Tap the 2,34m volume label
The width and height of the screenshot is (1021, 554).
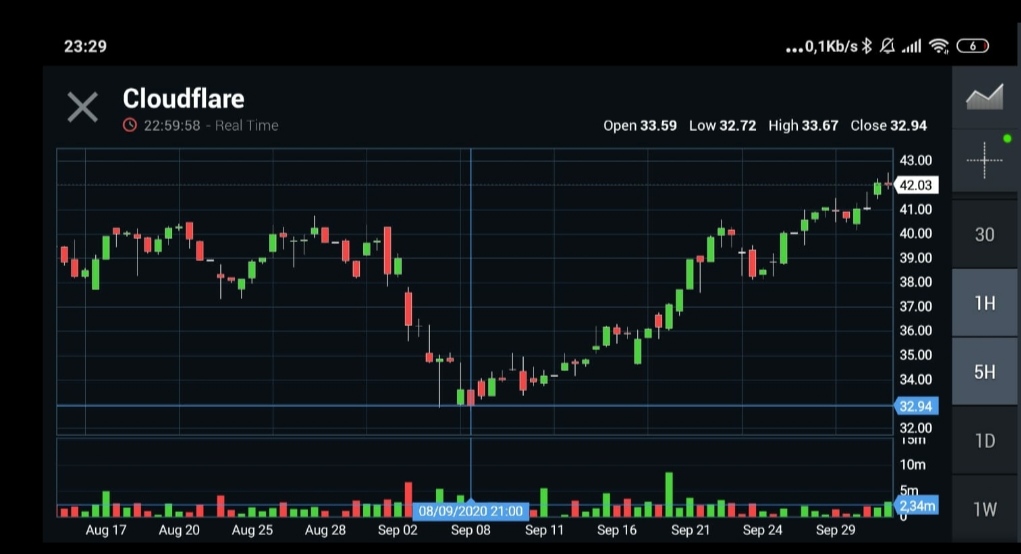pyautogui.click(x=916, y=506)
